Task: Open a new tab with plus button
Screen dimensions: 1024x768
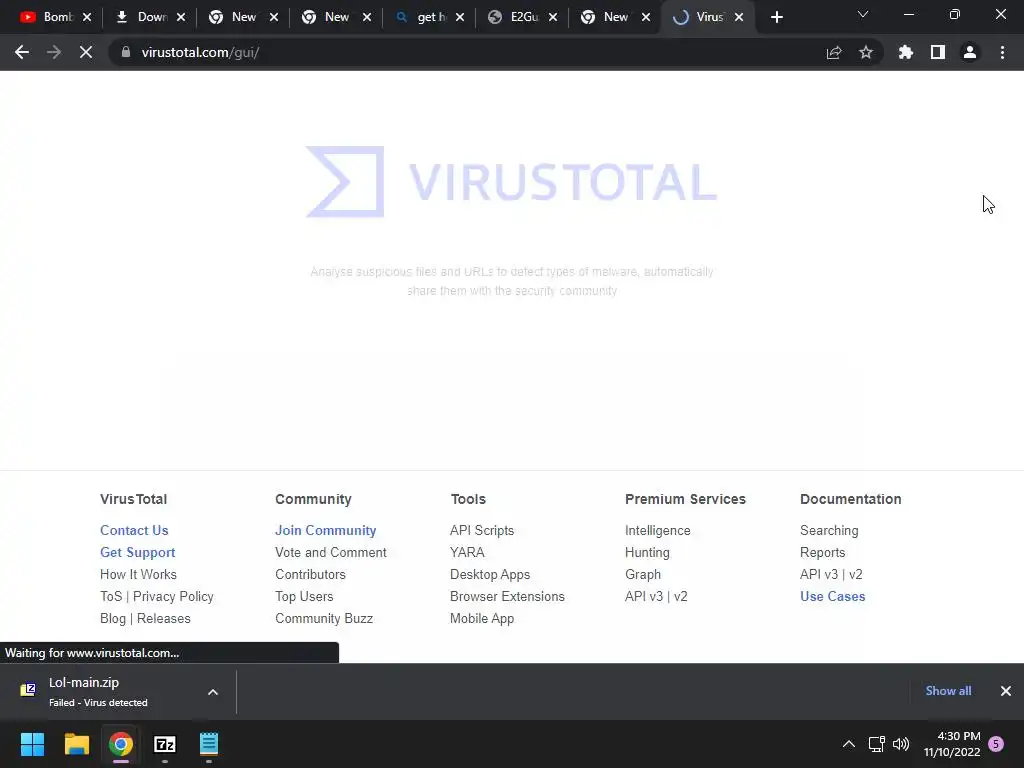Action: point(776,17)
